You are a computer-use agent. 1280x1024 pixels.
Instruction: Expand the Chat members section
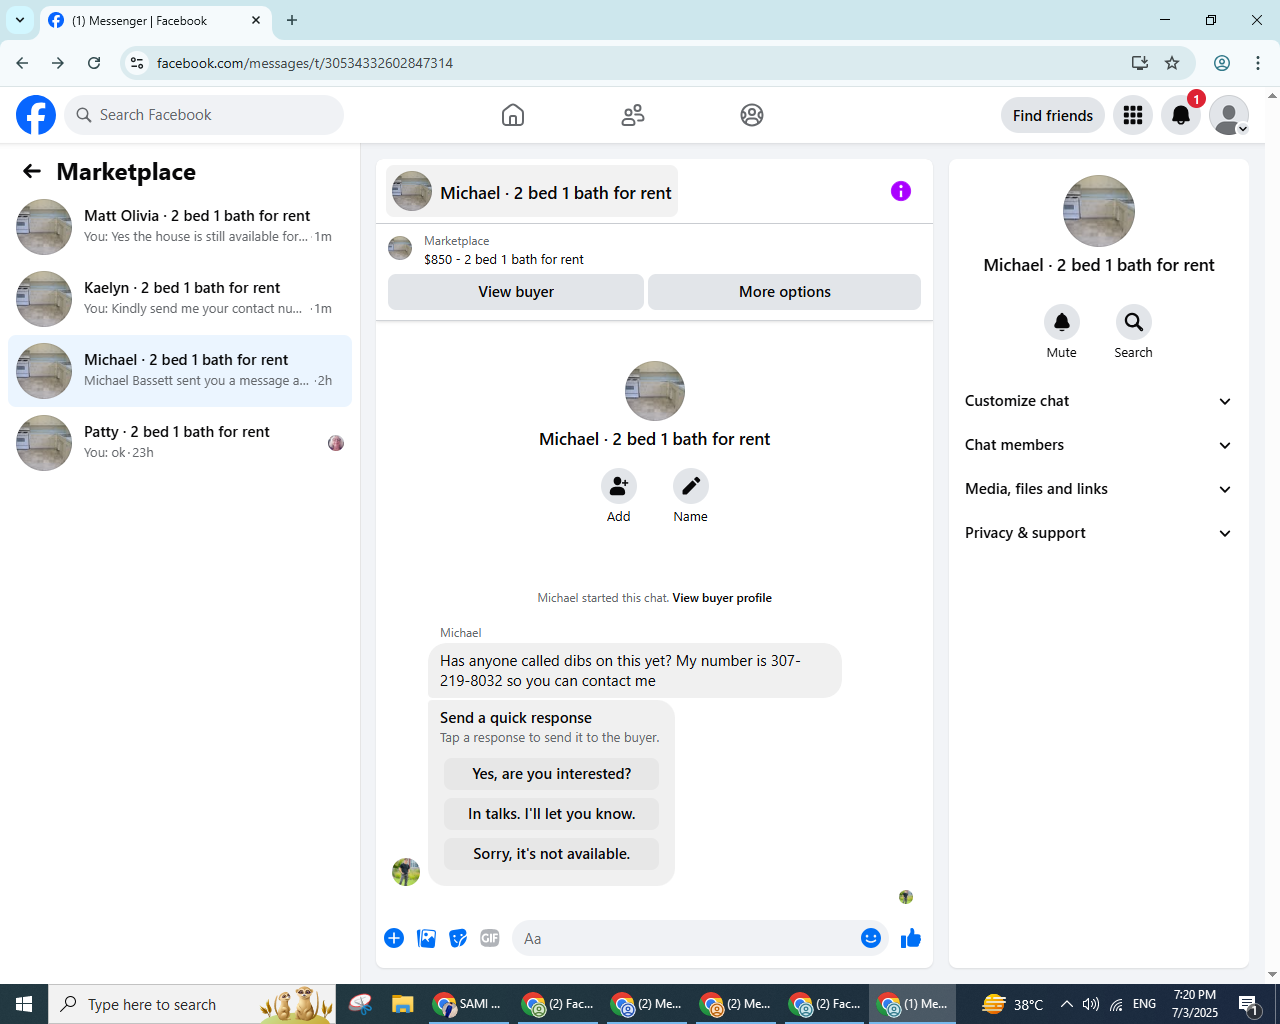[1099, 445]
